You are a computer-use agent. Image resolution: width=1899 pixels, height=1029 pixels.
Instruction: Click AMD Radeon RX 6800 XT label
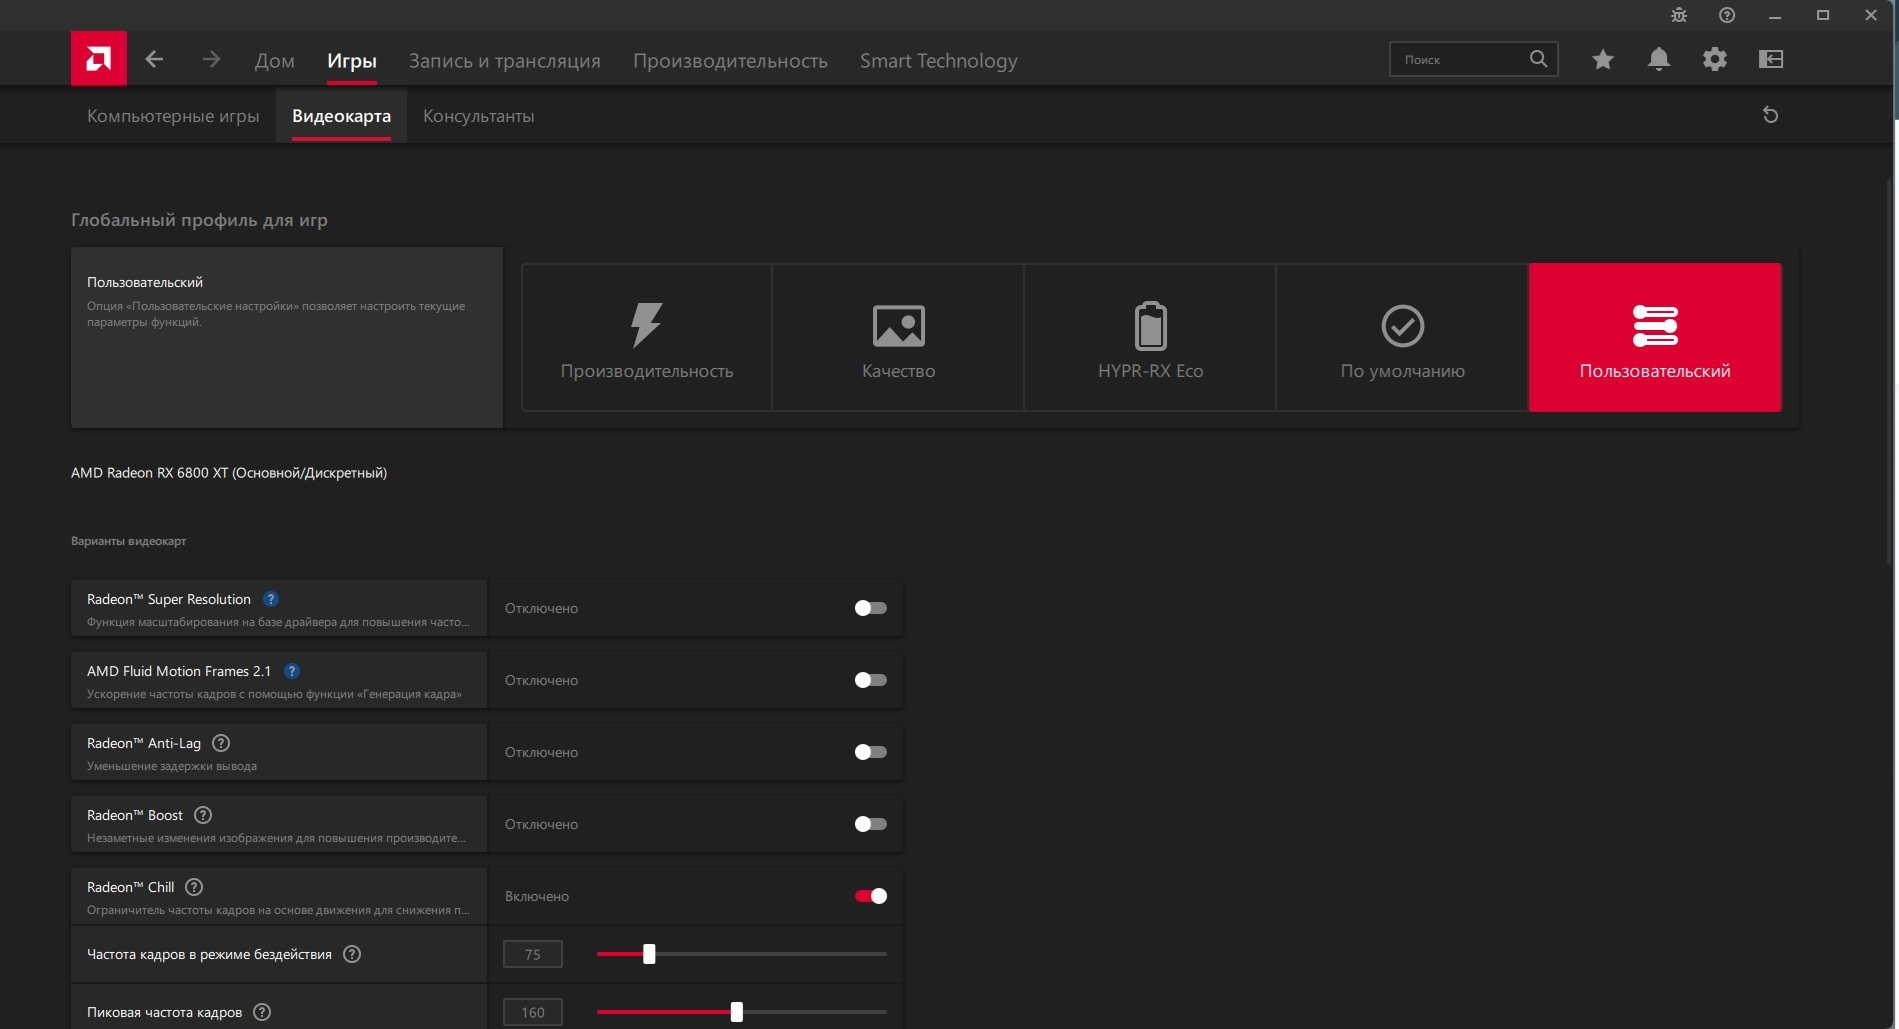tap(229, 473)
